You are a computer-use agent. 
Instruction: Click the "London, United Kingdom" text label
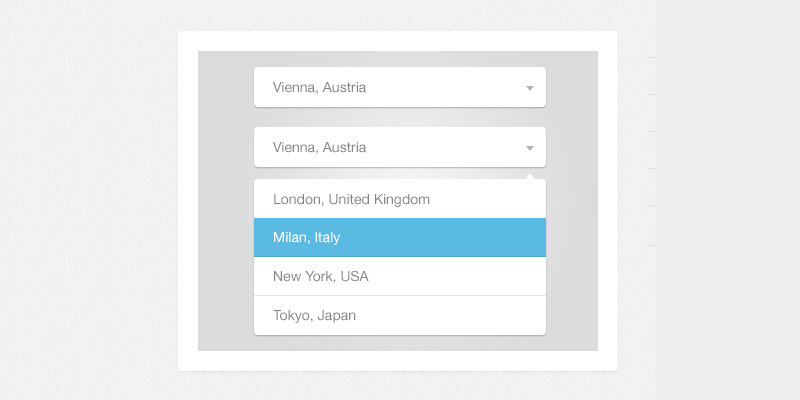pyautogui.click(x=351, y=199)
